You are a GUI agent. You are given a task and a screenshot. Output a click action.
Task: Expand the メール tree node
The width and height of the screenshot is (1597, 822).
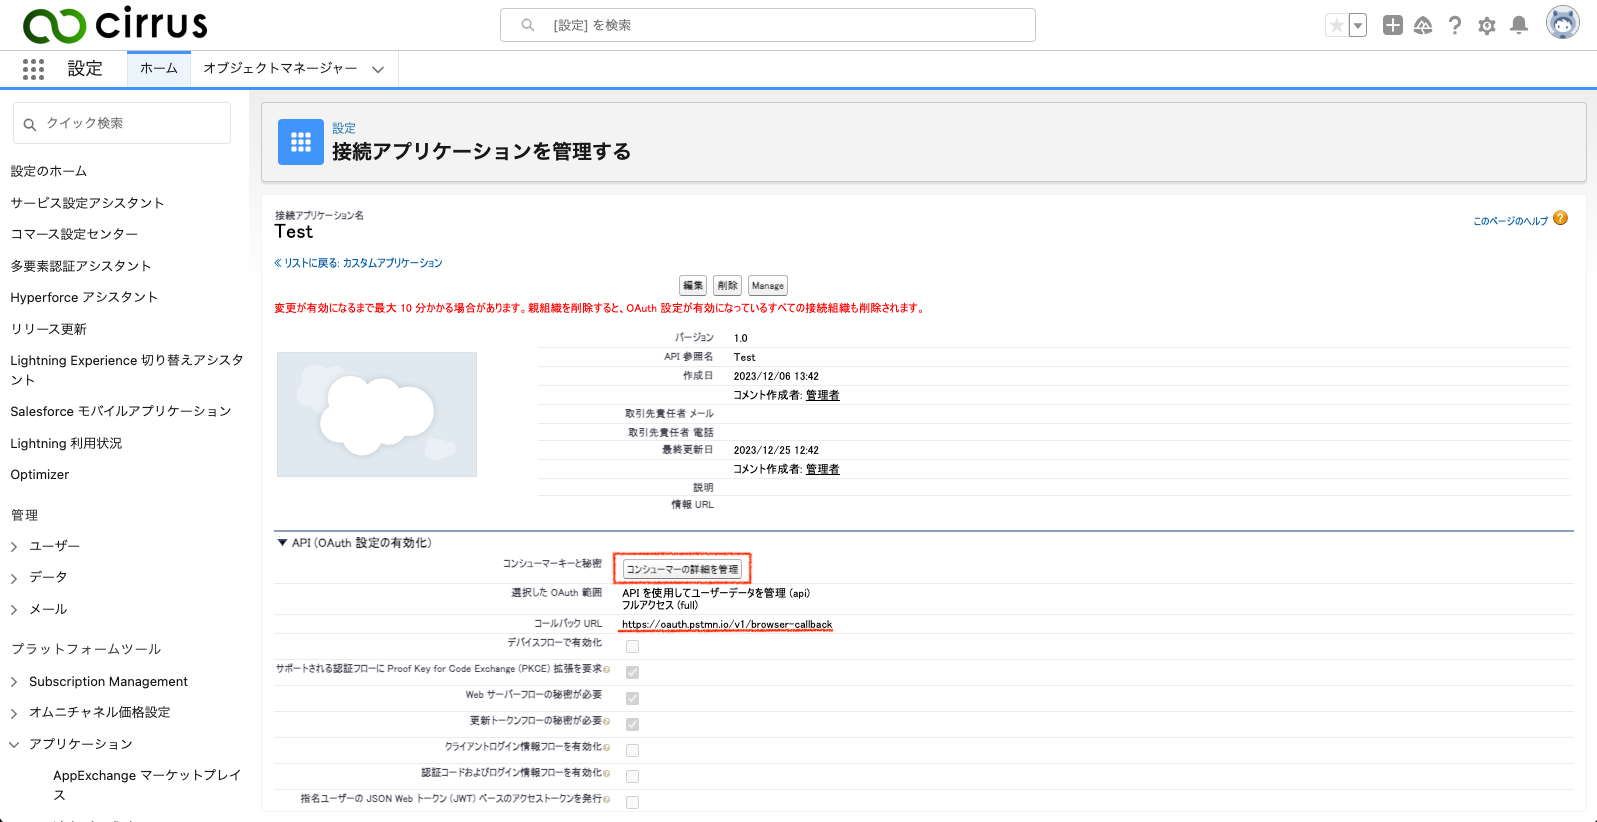[x=14, y=610]
